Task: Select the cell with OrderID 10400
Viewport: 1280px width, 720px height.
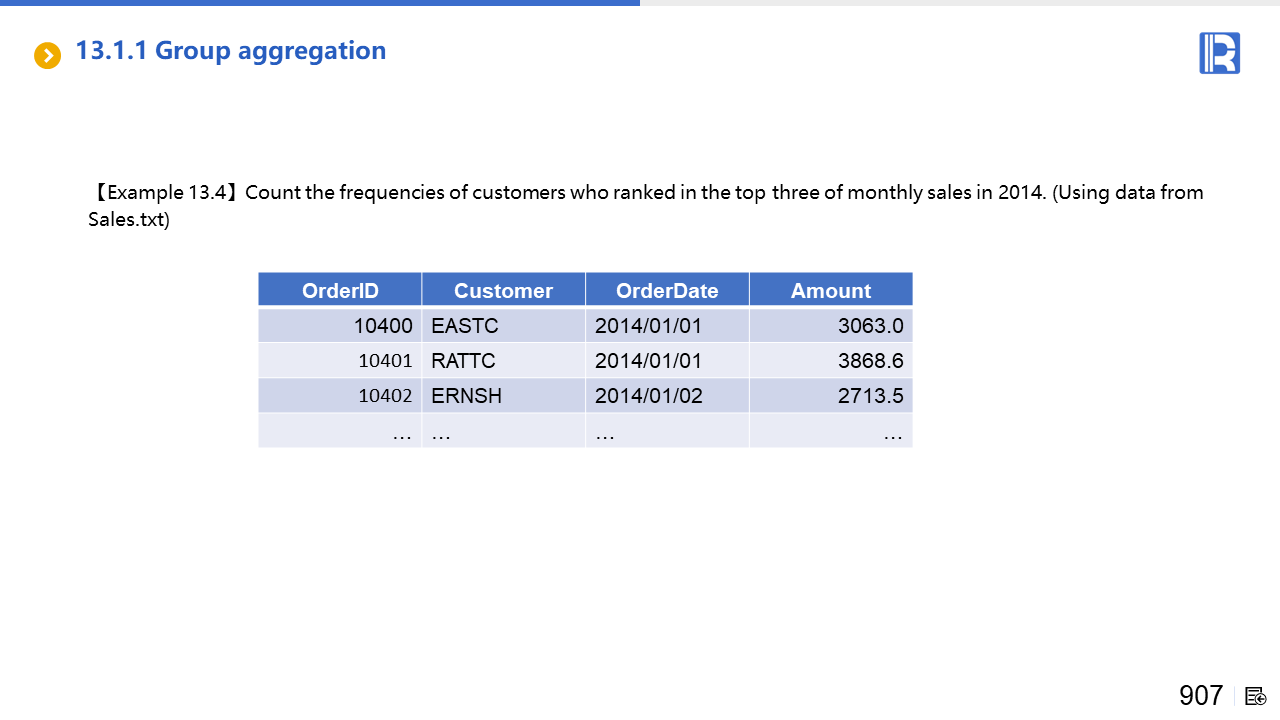Action: coord(340,326)
